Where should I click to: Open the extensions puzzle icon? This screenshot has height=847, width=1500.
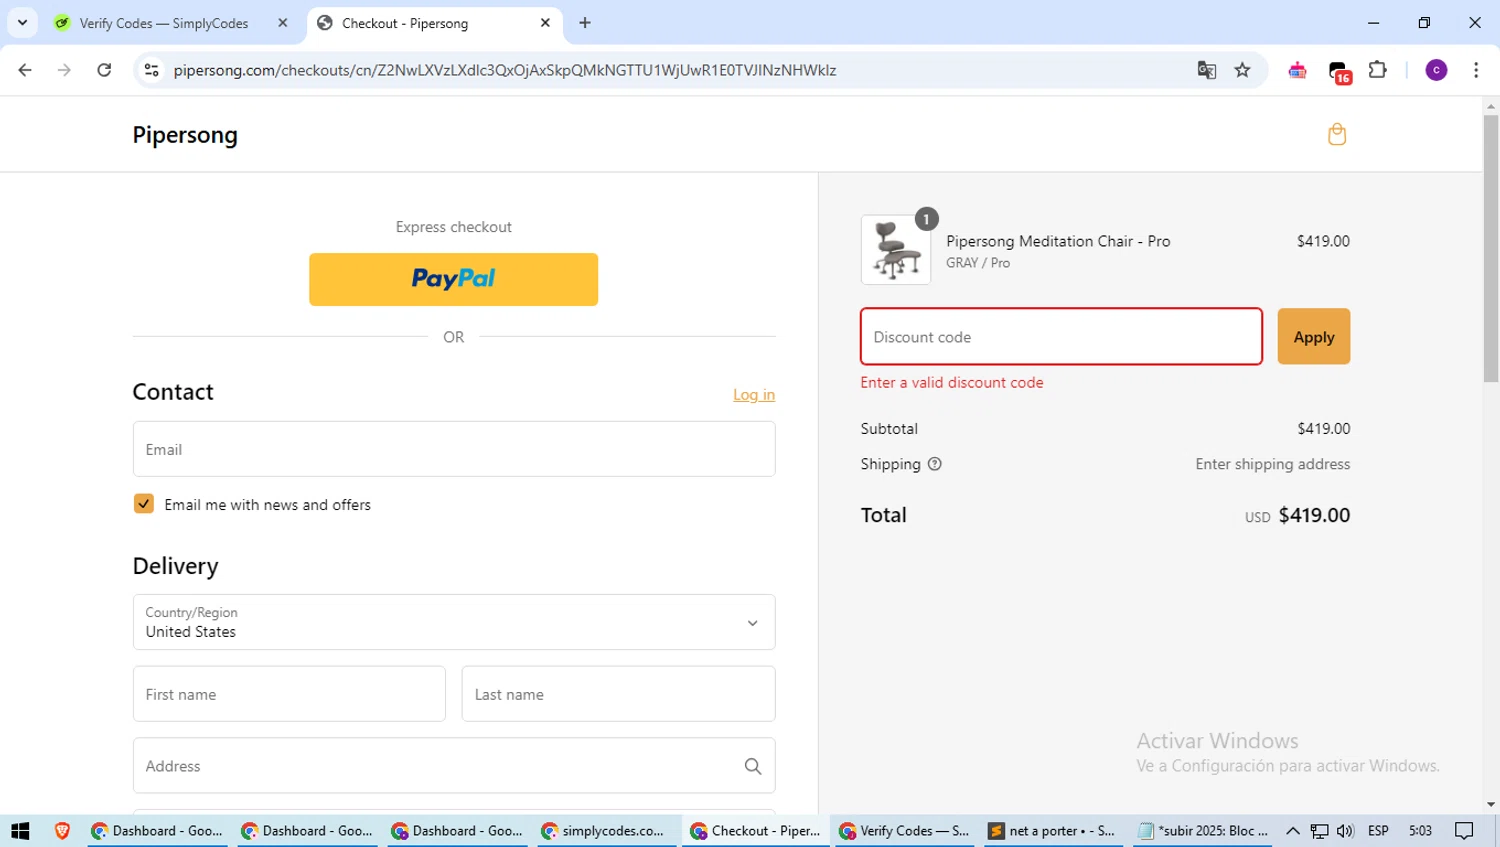click(1377, 70)
